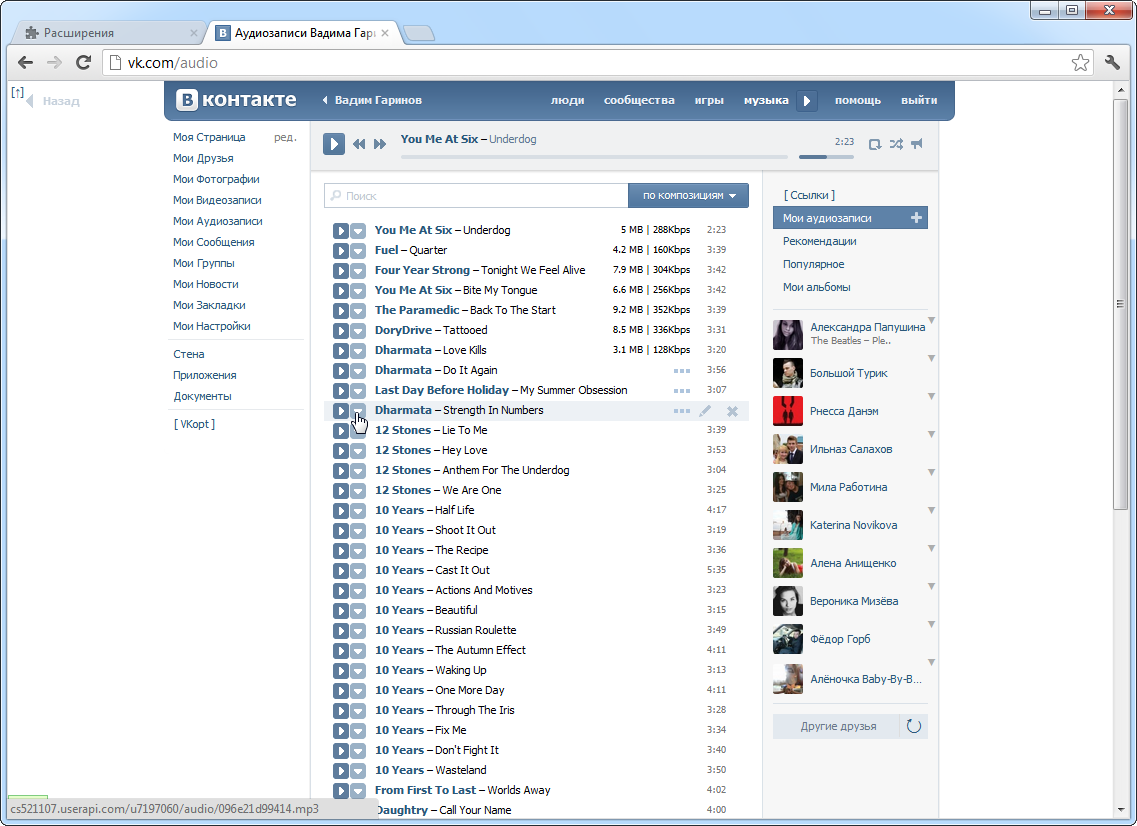The height and width of the screenshot is (826, 1137).
Task: Reload the page in browser
Action: coord(83,62)
